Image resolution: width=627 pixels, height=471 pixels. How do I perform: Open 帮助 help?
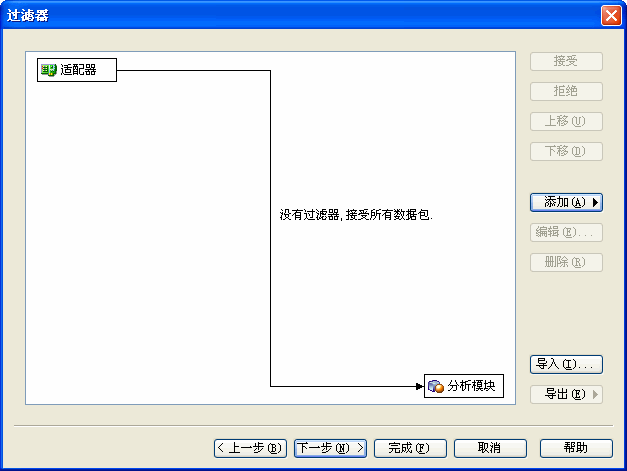(x=576, y=448)
